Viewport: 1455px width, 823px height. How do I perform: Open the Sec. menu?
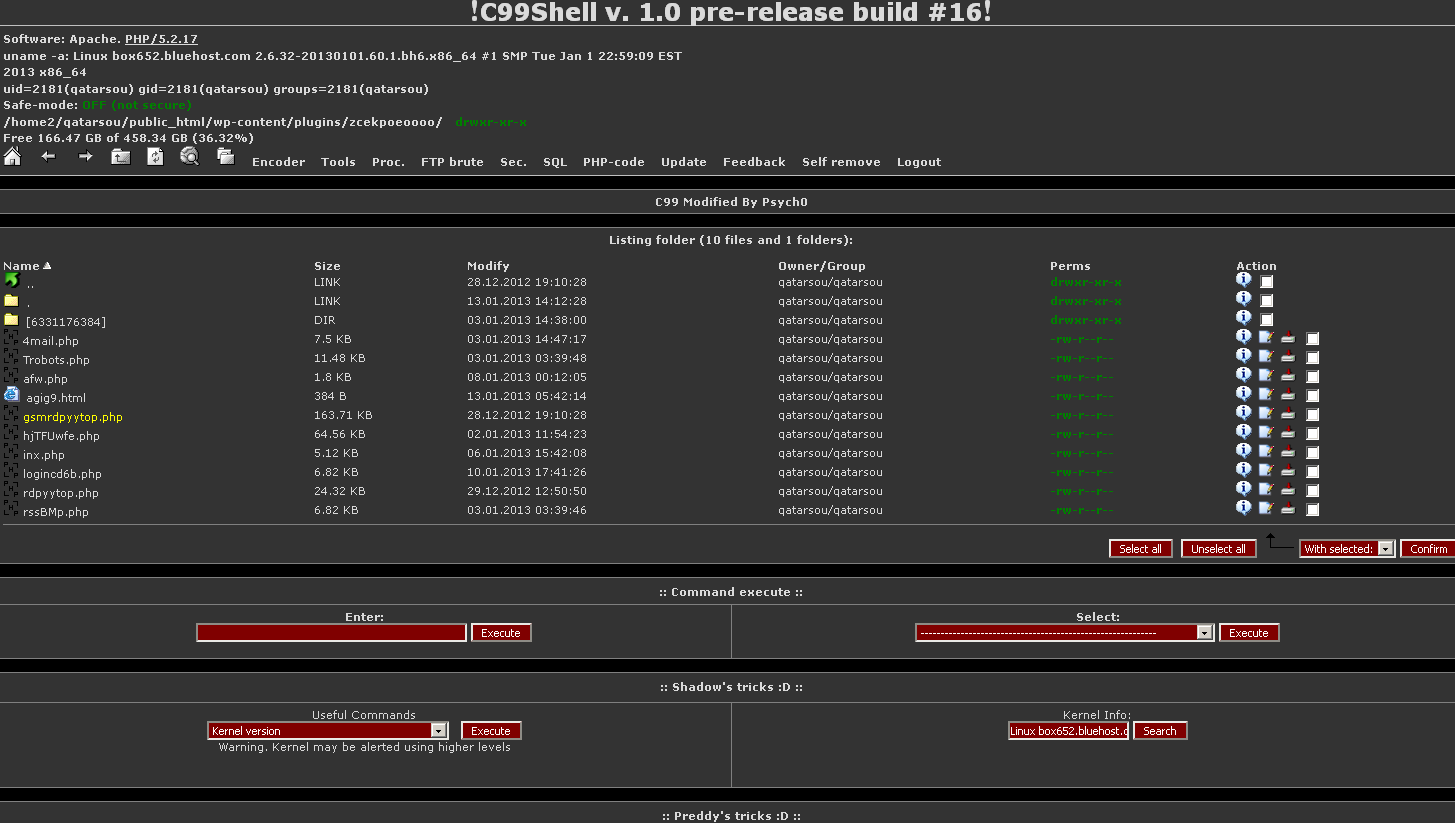click(x=514, y=162)
